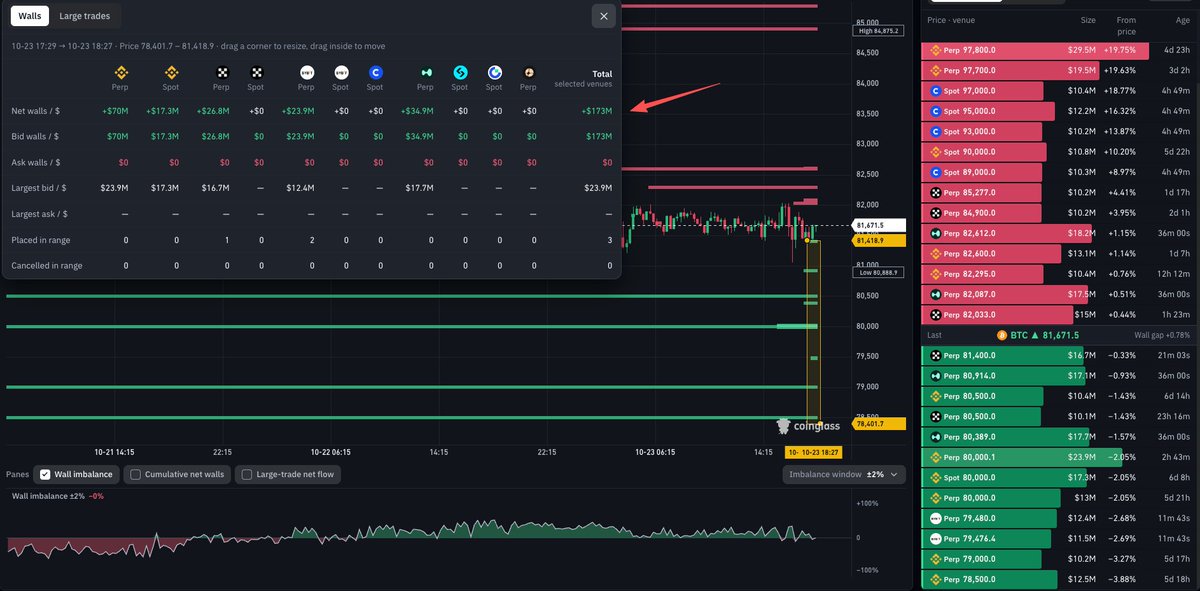
Task: Select the Perp 79,000.0 bid wall row
Action: pyautogui.click(x=1060, y=559)
